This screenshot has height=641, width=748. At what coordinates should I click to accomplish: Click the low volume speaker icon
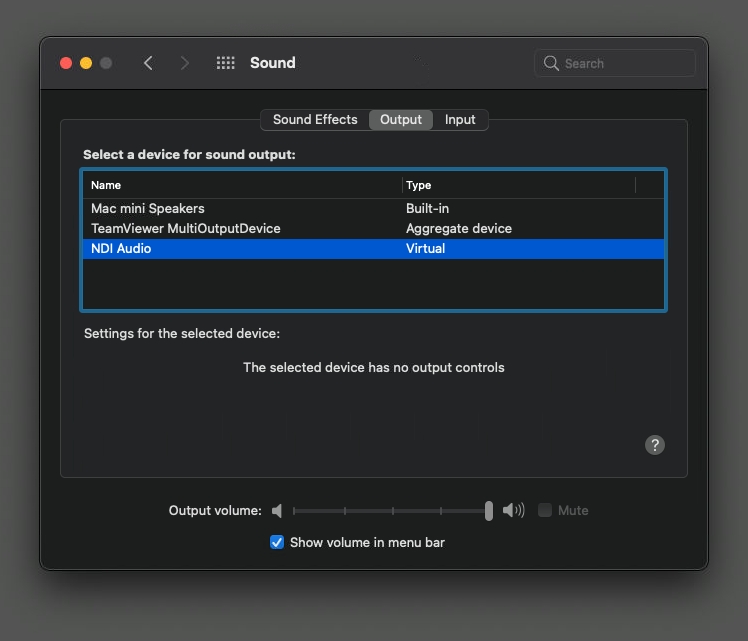(277, 511)
